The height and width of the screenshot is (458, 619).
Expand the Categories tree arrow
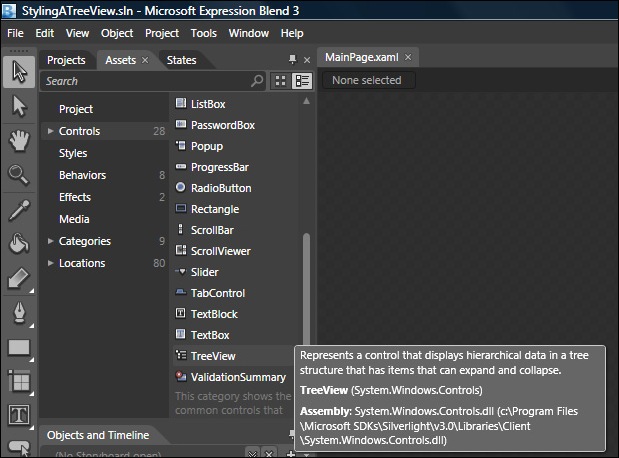pos(50,241)
